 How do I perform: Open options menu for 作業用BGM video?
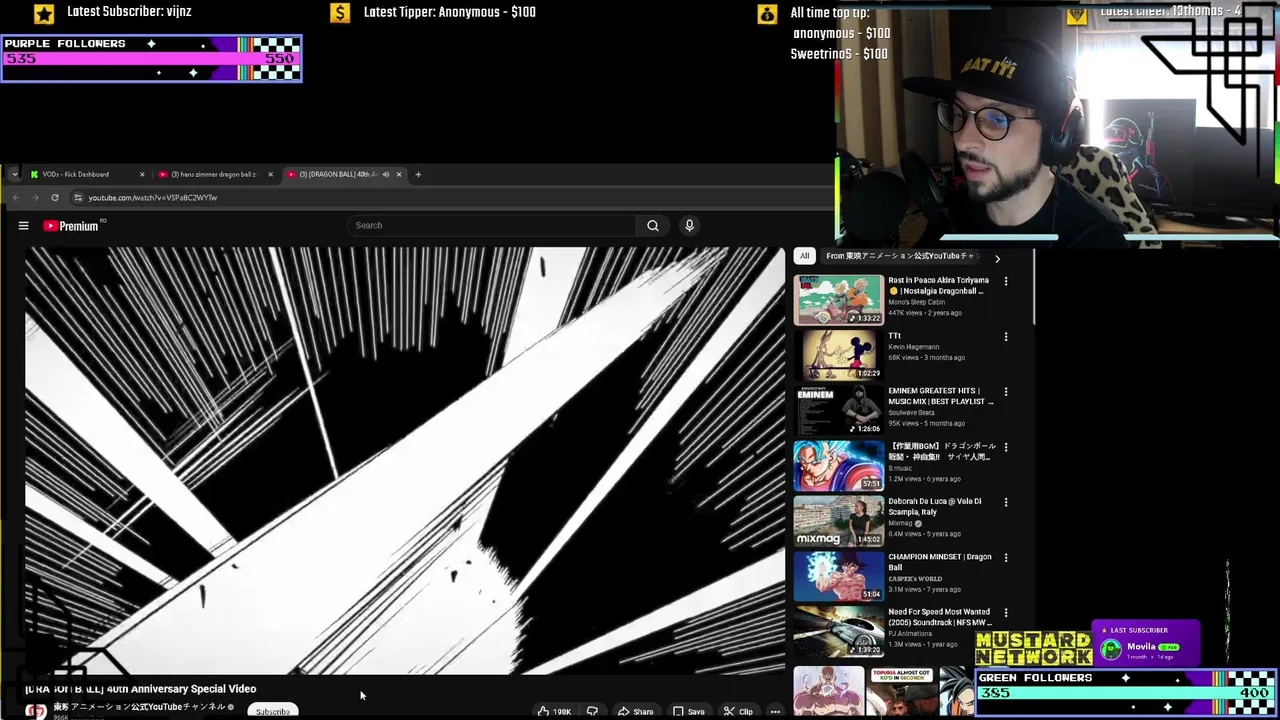click(1006, 447)
